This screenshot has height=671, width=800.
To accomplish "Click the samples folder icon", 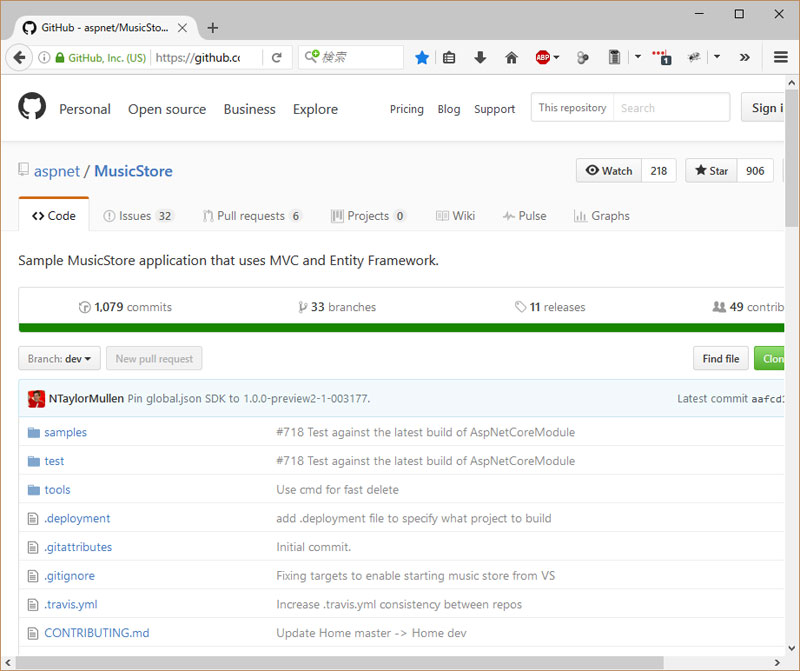I will pos(34,433).
